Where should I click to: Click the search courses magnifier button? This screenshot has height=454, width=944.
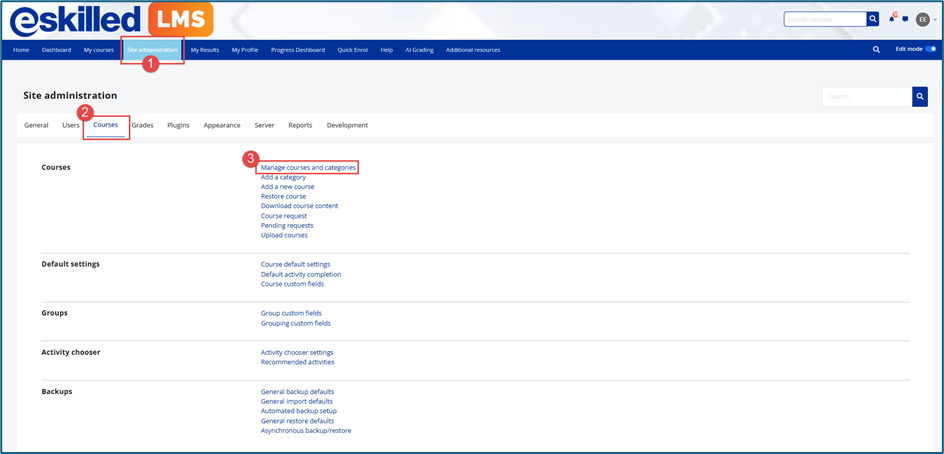click(872, 19)
